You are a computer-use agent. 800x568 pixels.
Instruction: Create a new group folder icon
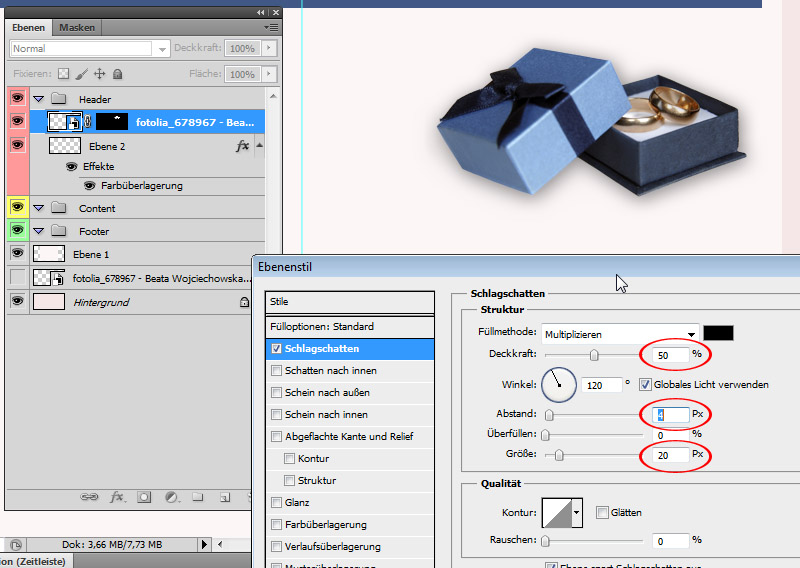pos(198,496)
